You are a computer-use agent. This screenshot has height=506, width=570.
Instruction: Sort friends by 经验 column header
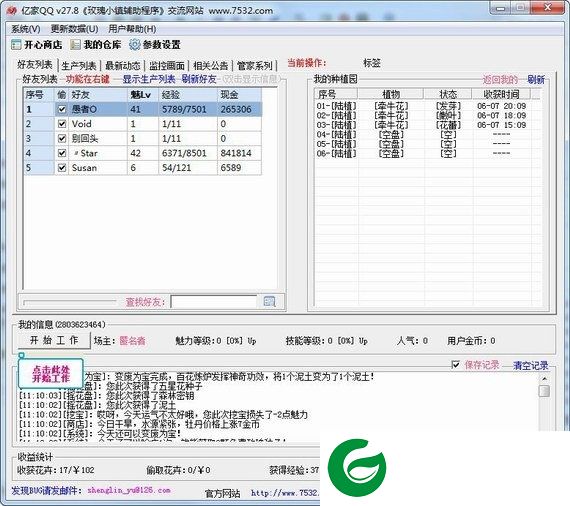point(188,95)
